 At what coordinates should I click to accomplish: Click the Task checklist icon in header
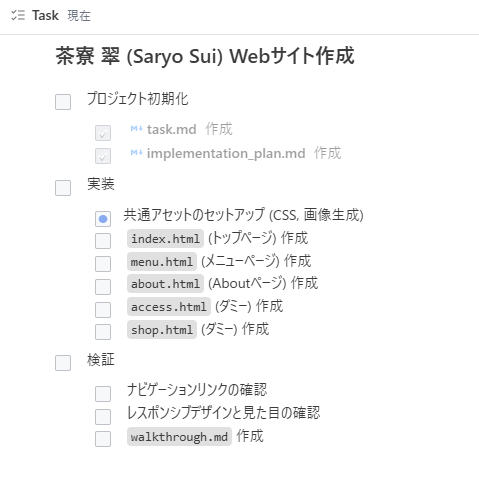point(18,15)
